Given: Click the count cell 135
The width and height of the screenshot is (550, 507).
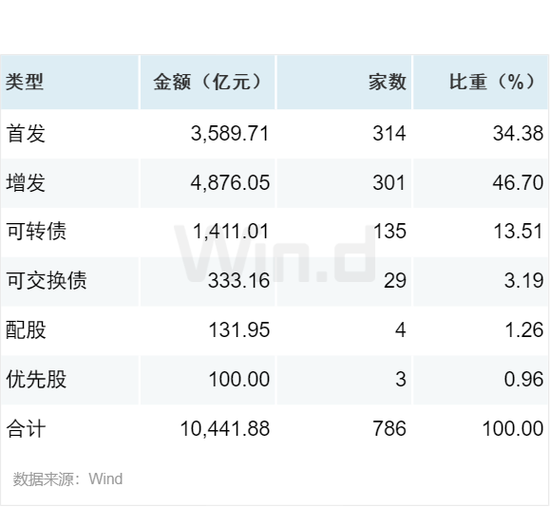Looking at the screenshot, I should (x=389, y=232).
